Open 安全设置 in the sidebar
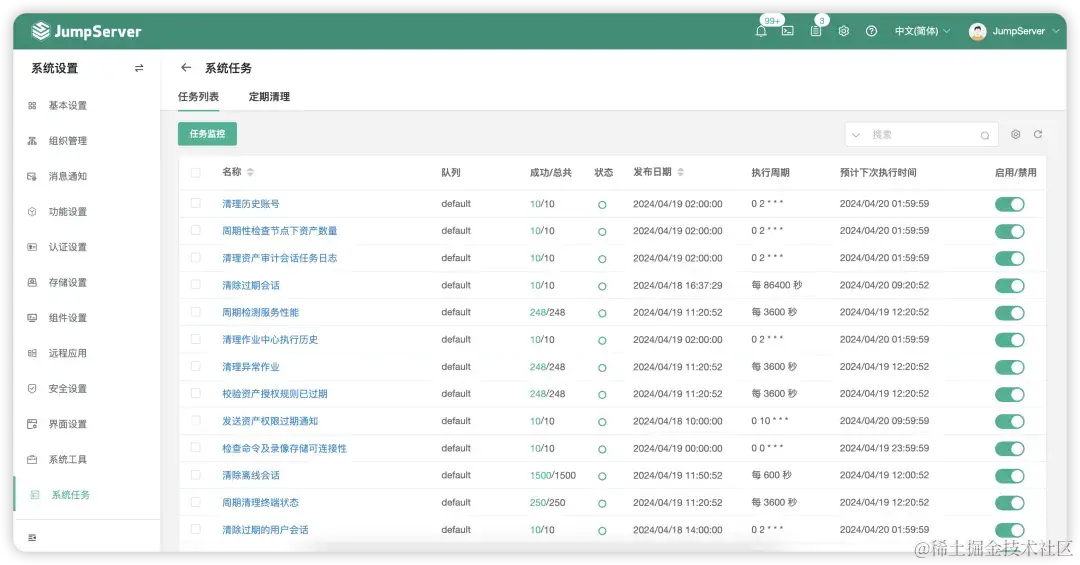 68,389
